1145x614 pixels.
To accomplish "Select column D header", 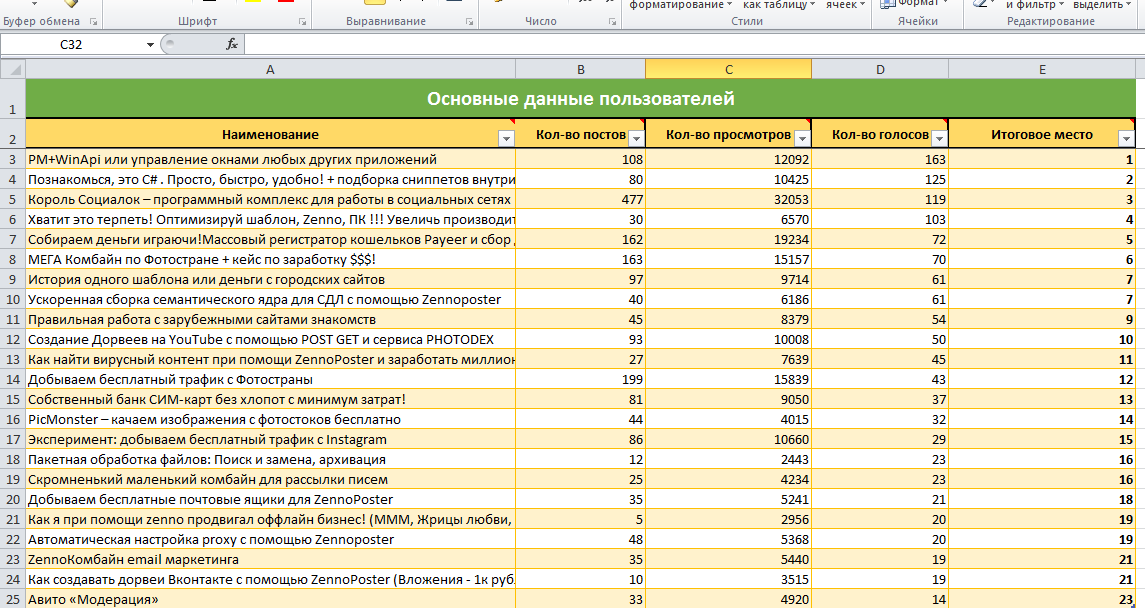I will (880, 69).
